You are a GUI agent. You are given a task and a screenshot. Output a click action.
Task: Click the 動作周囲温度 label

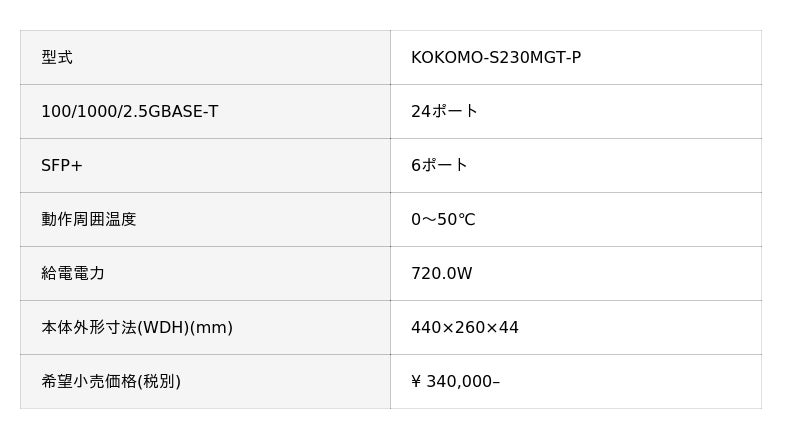point(88,220)
